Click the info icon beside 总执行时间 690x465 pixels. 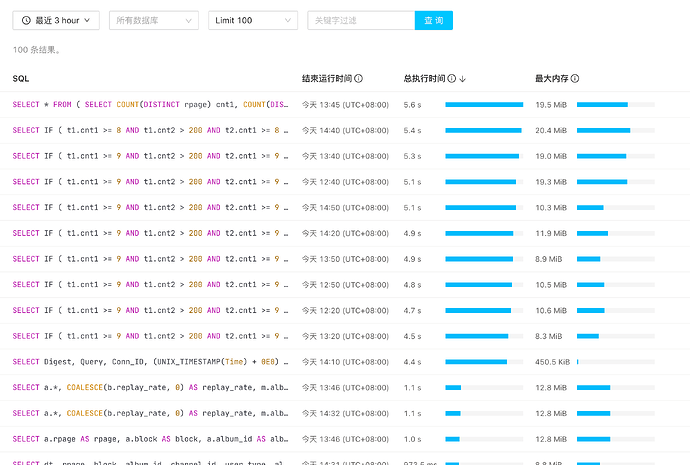point(452,78)
